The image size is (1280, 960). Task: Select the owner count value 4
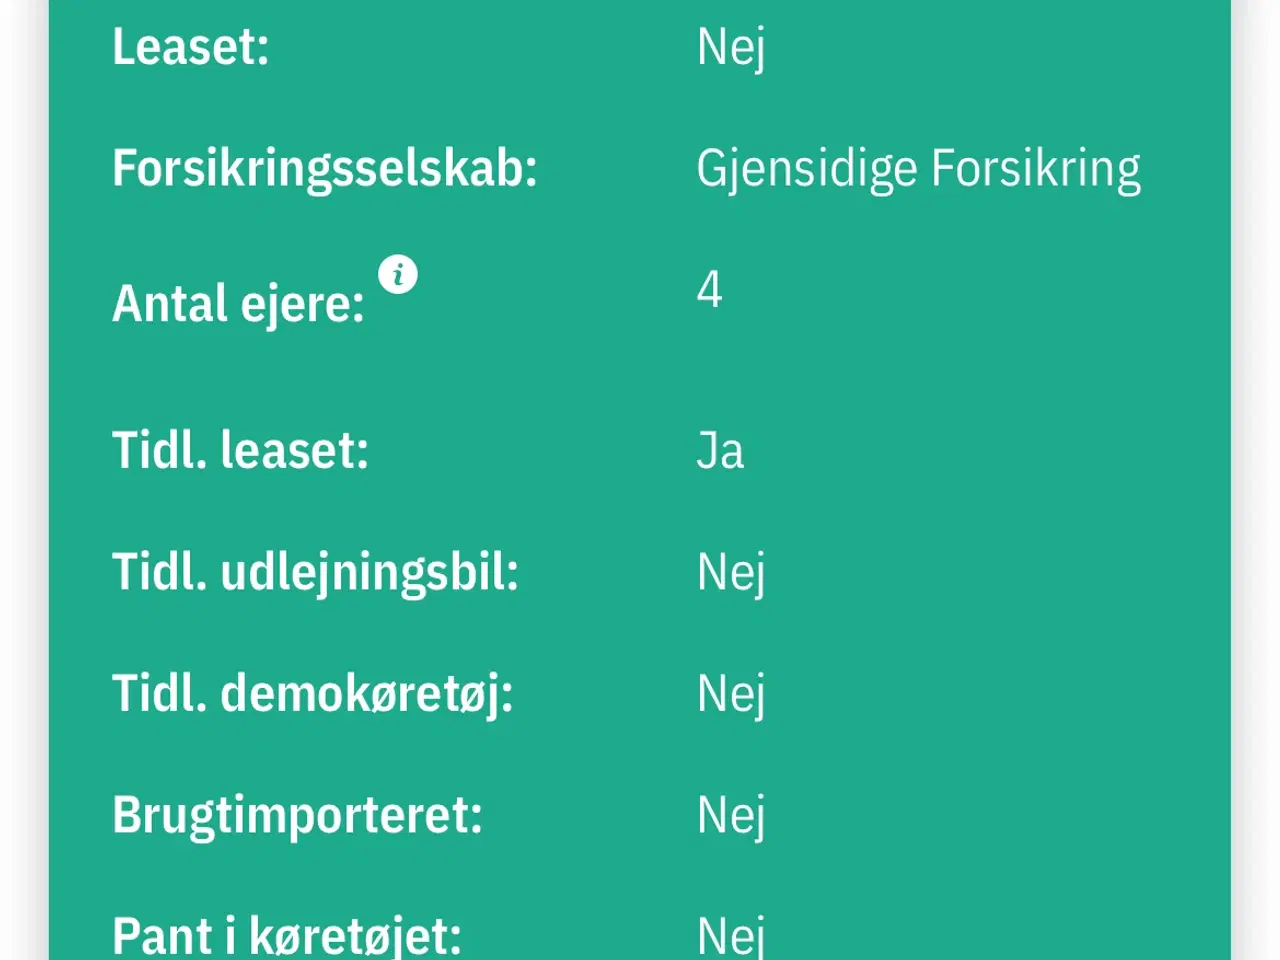(x=709, y=290)
